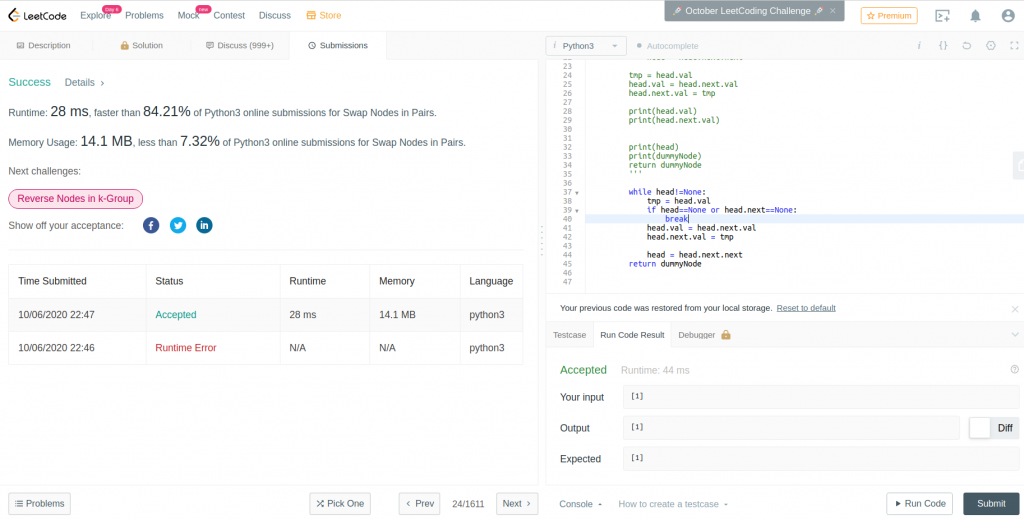Click Reset to default link
Image resolution: width=1024 pixels, height=519 pixels.
click(x=805, y=308)
